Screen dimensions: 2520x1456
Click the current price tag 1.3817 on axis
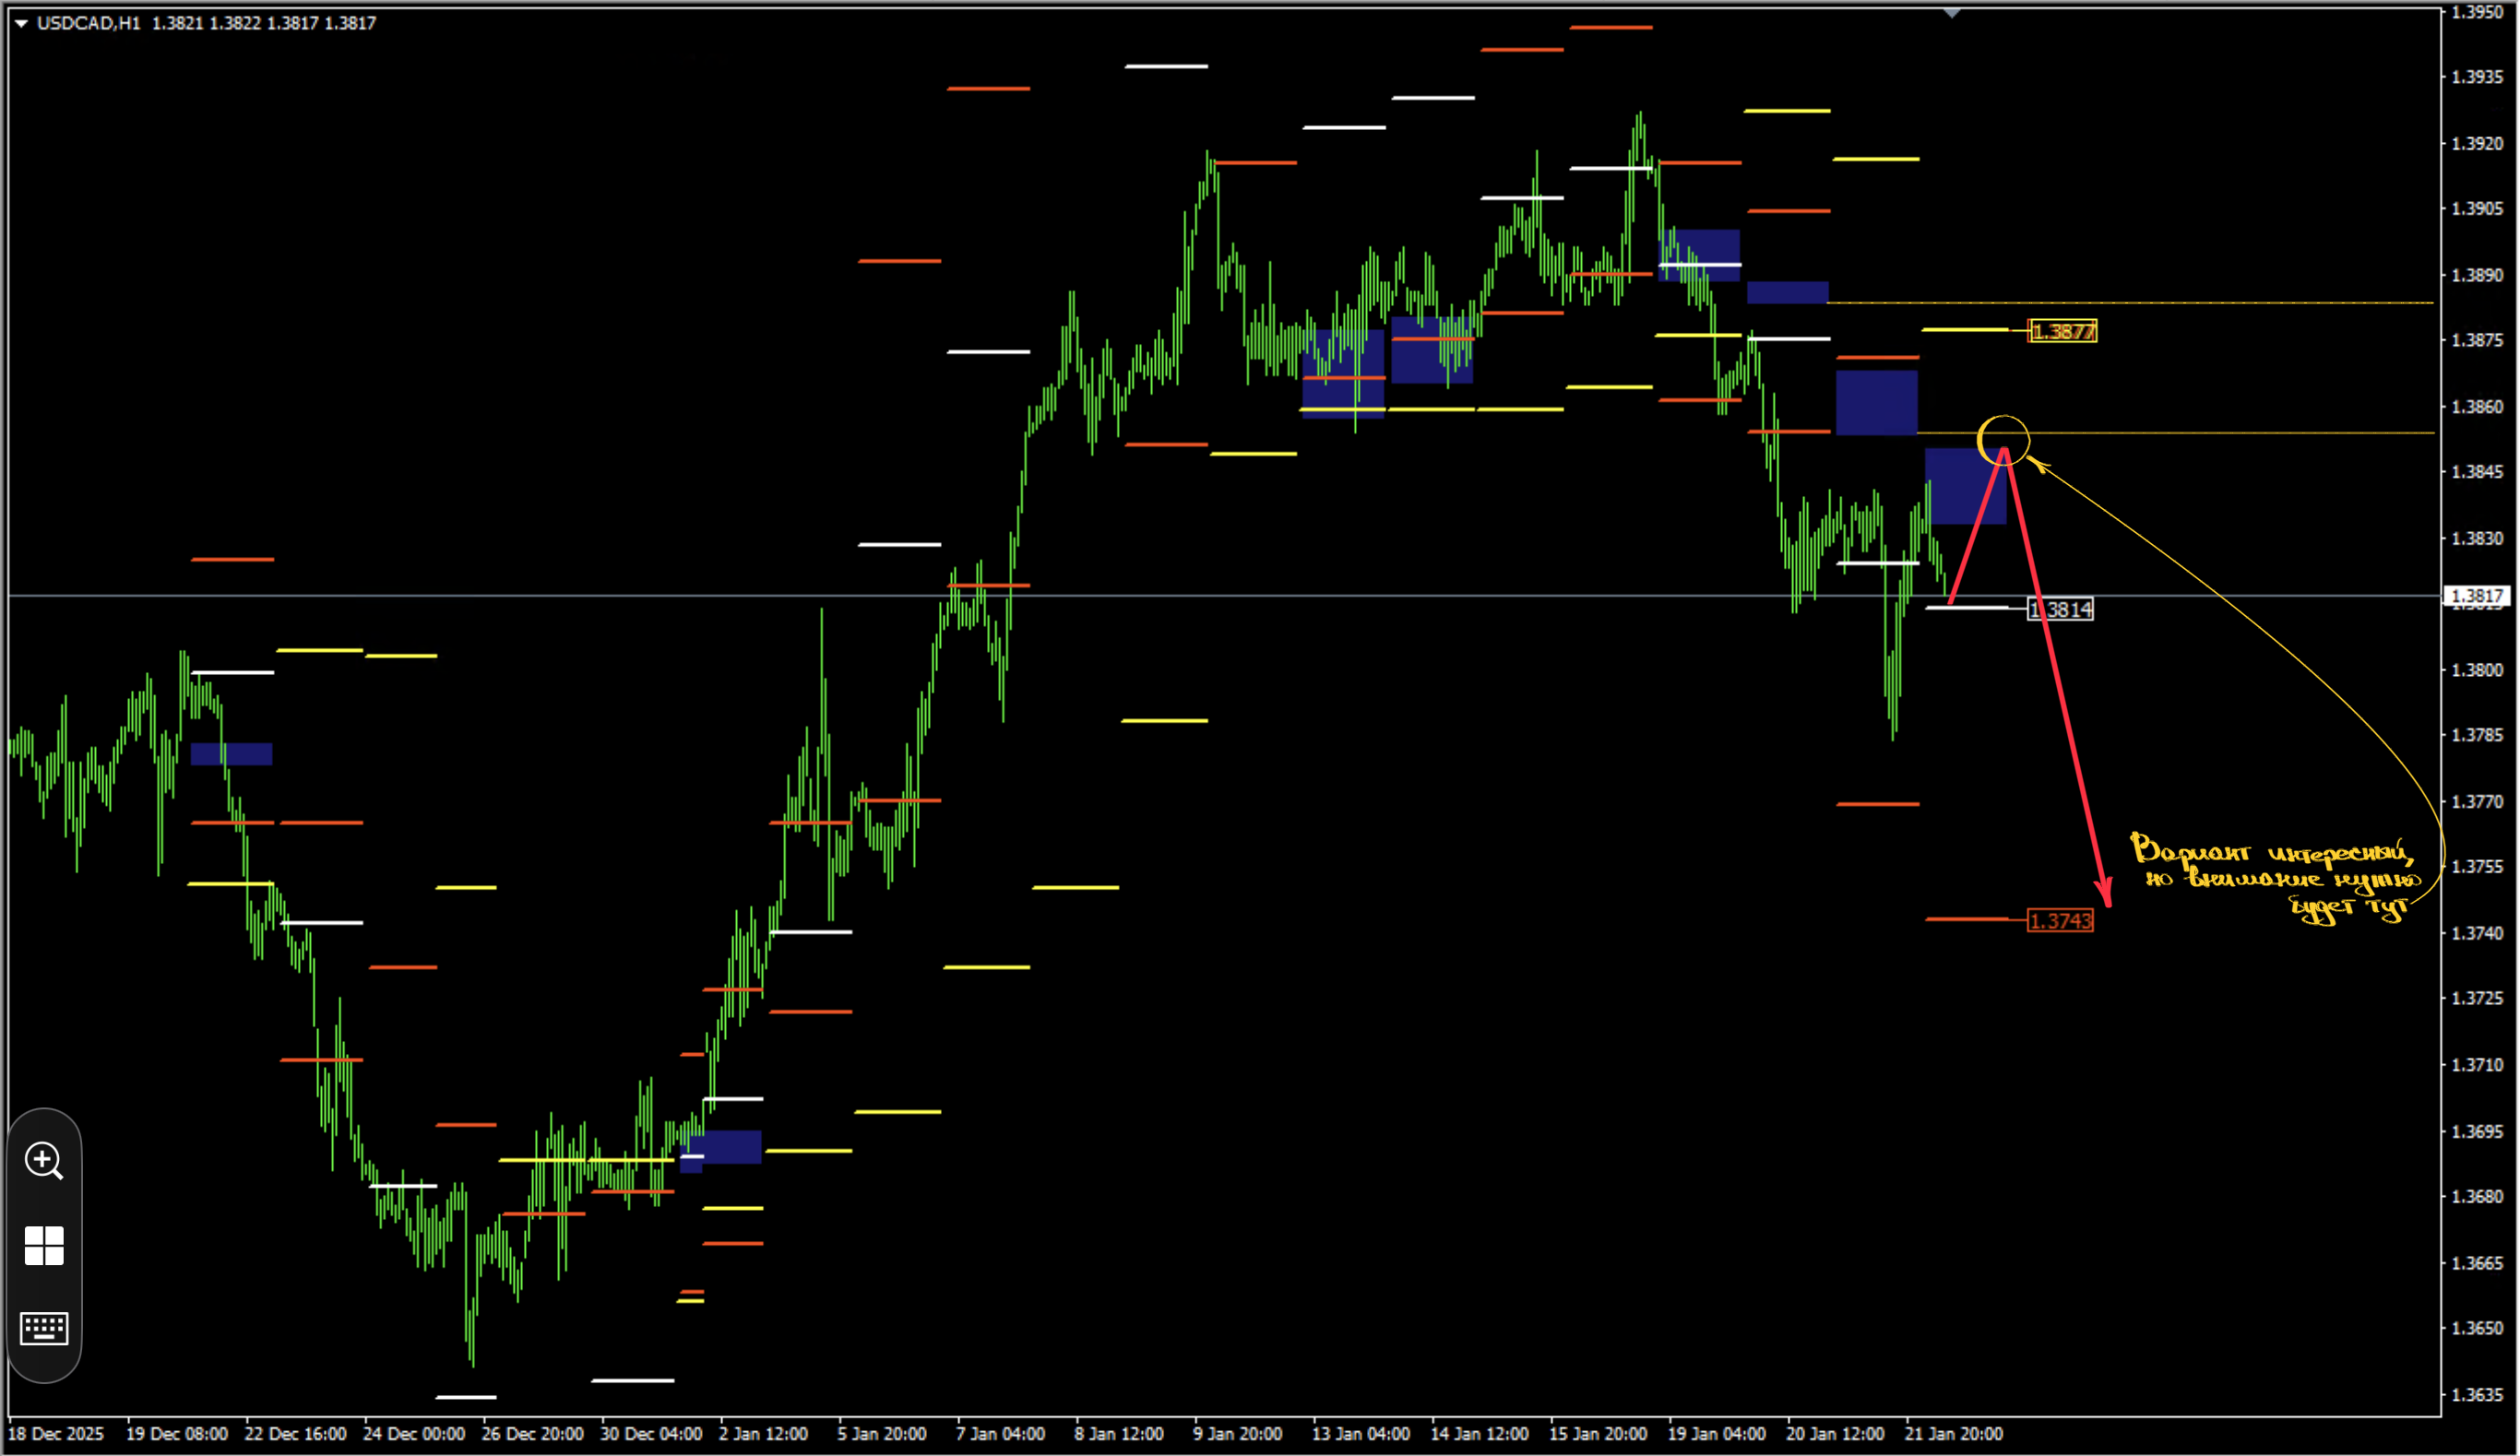coord(2476,596)
